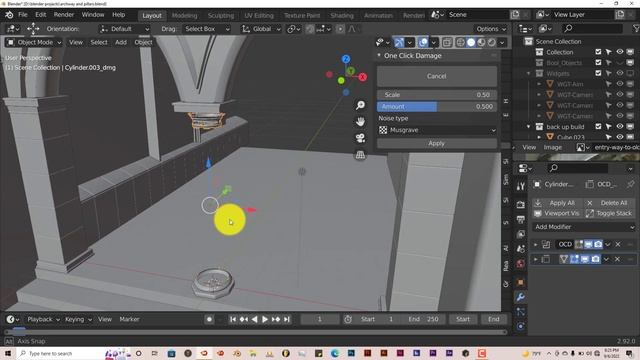
Task: Click the Delete All modifiers button
Action: (610, 203)
